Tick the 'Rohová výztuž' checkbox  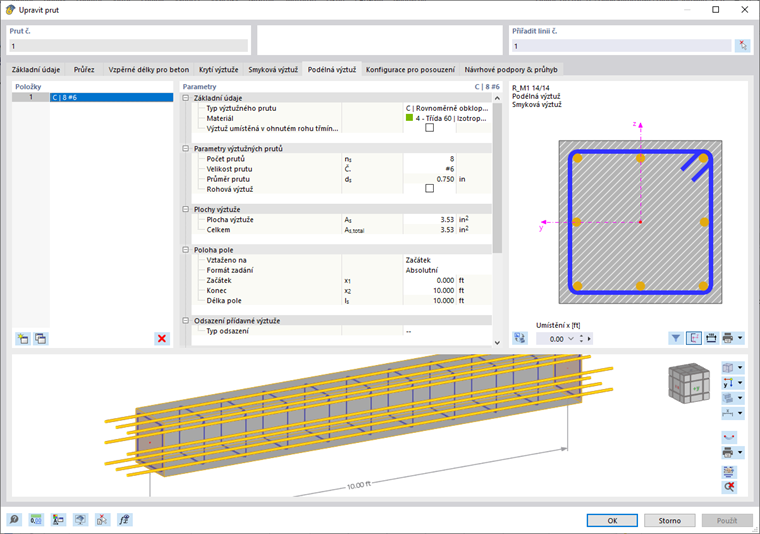pyautogui.click(x=429, y=188)
